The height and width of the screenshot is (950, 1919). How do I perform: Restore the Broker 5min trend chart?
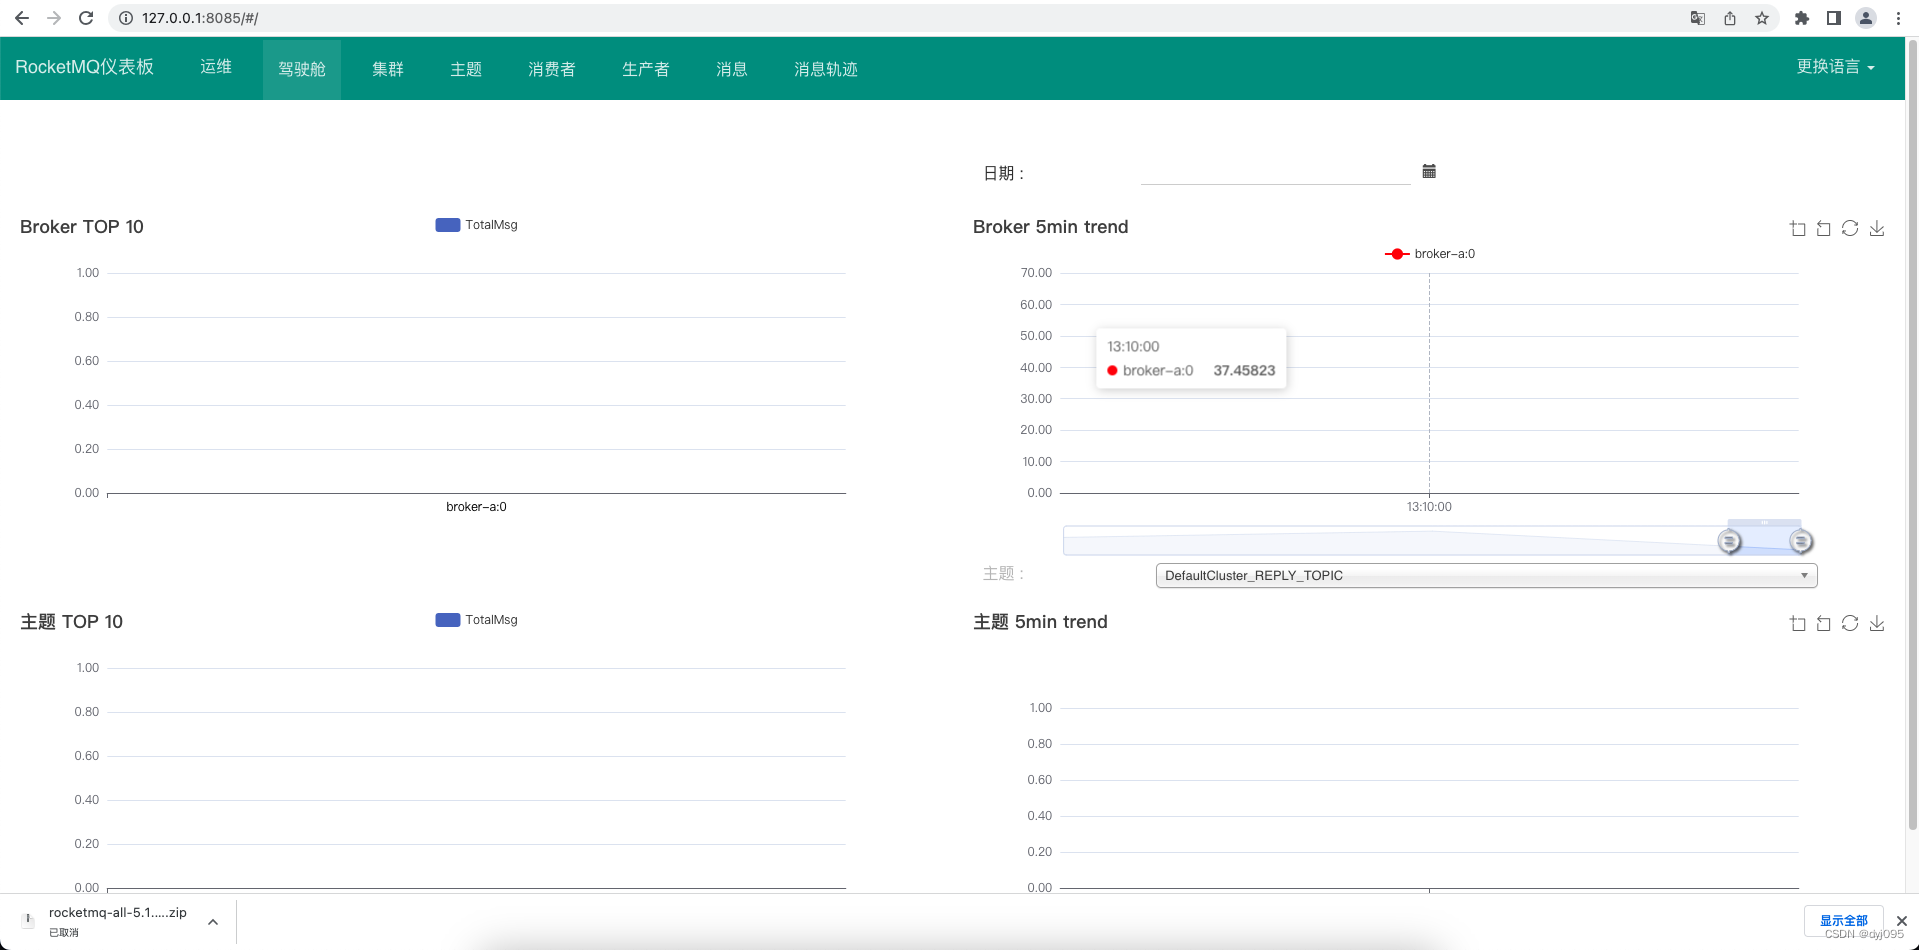(1850, 228)
